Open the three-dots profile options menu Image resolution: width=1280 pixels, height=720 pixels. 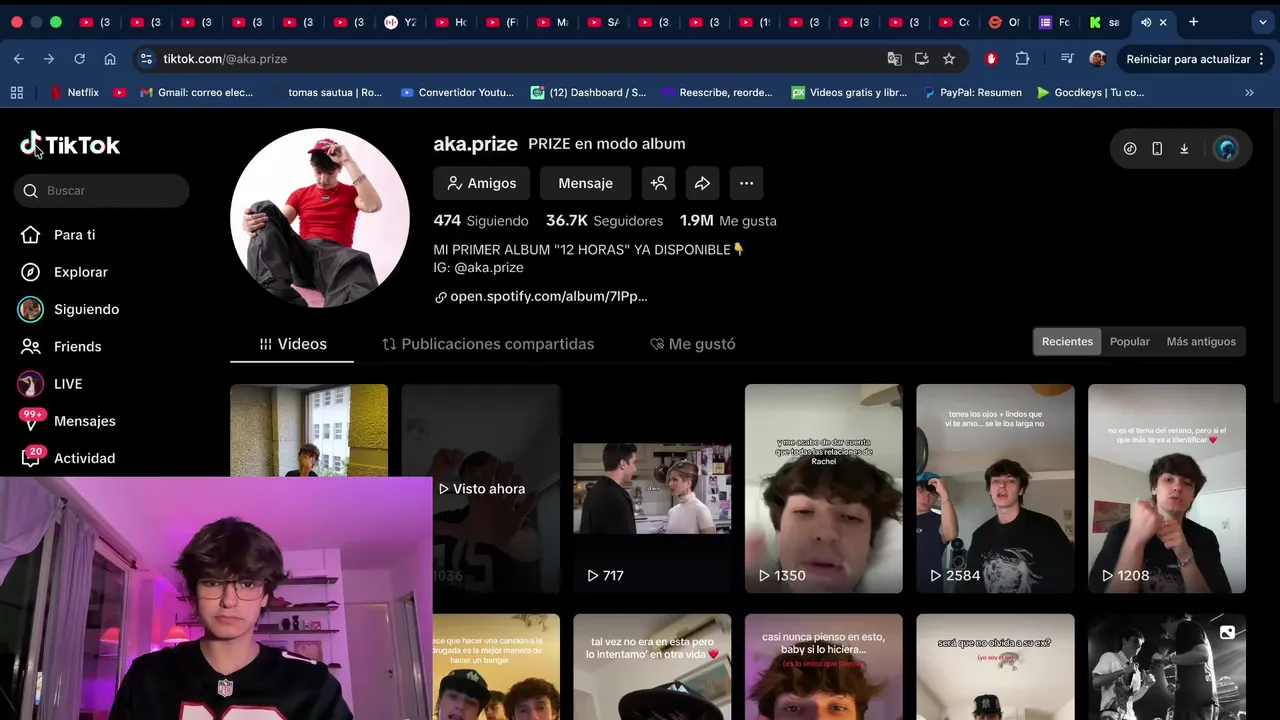(x=746, y=183)
